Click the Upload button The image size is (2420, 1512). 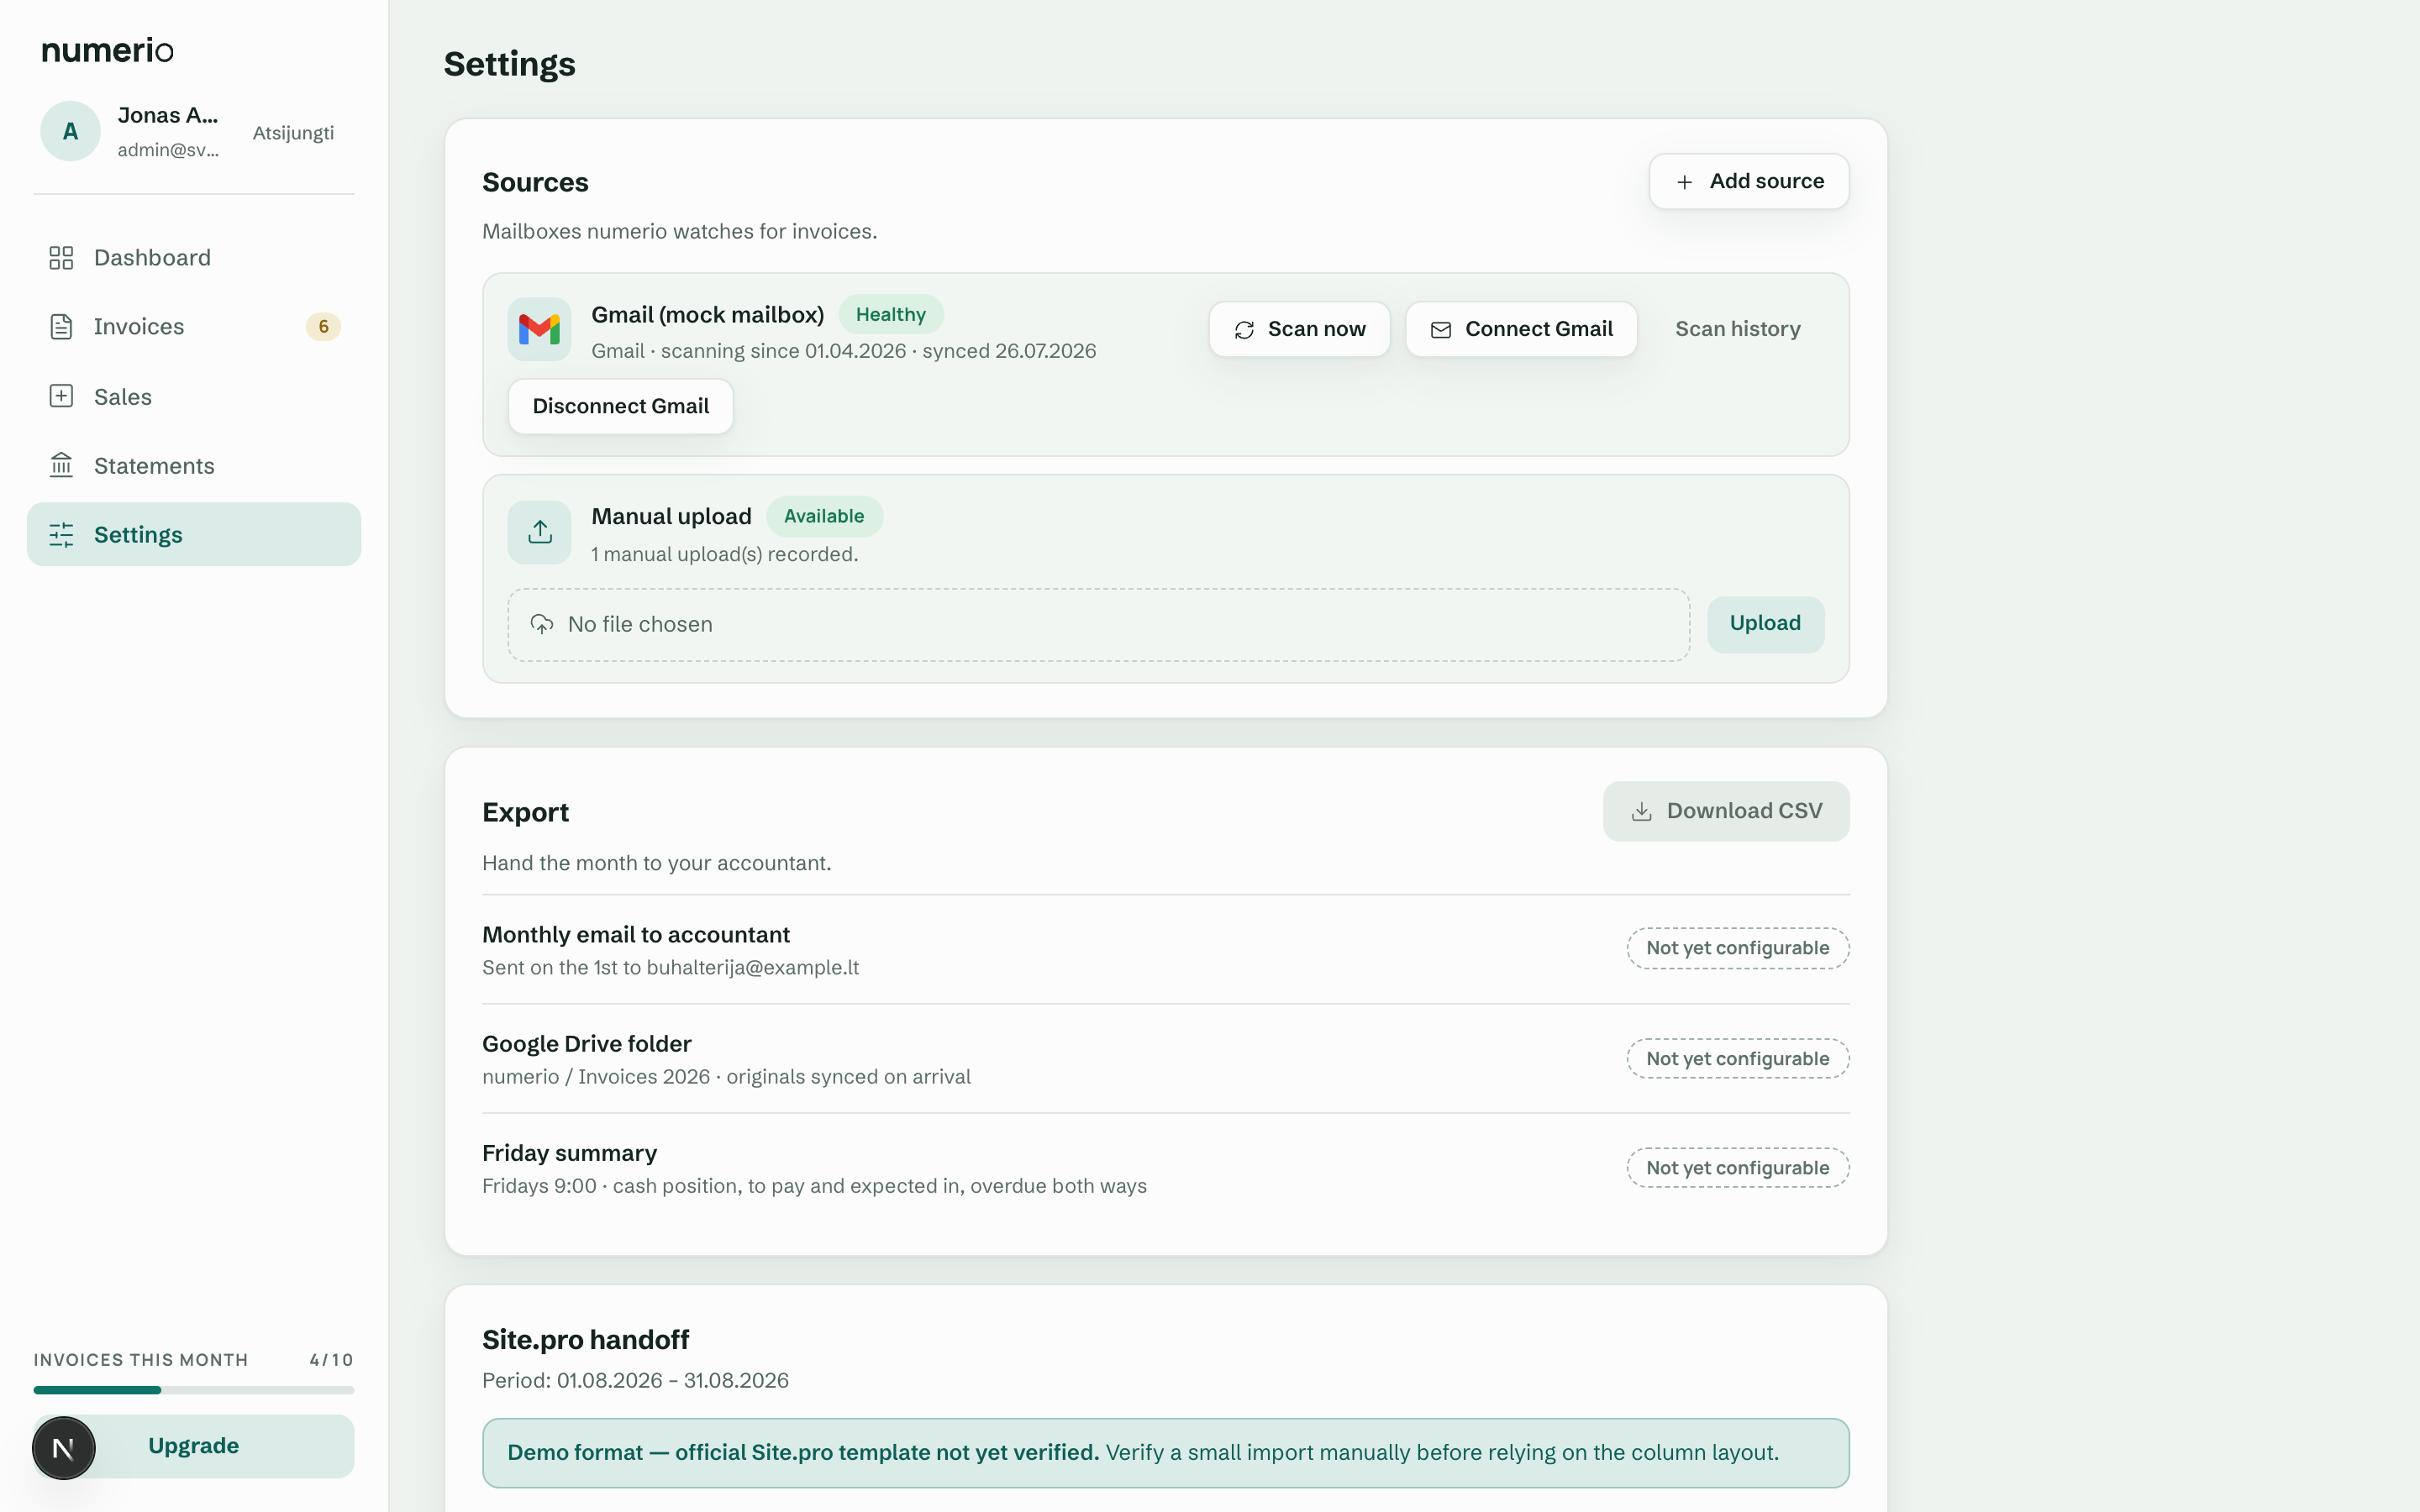(x=1765, y=624)
